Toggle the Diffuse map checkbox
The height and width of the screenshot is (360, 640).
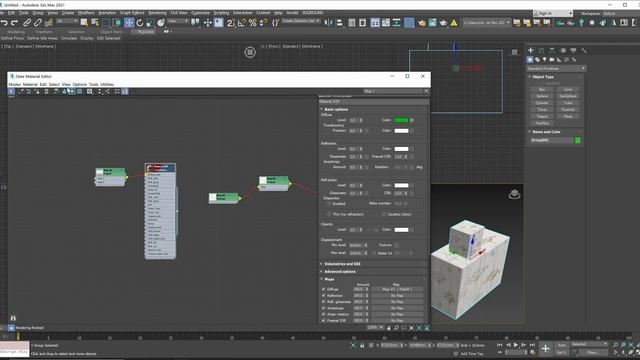[x=324, y=289]
